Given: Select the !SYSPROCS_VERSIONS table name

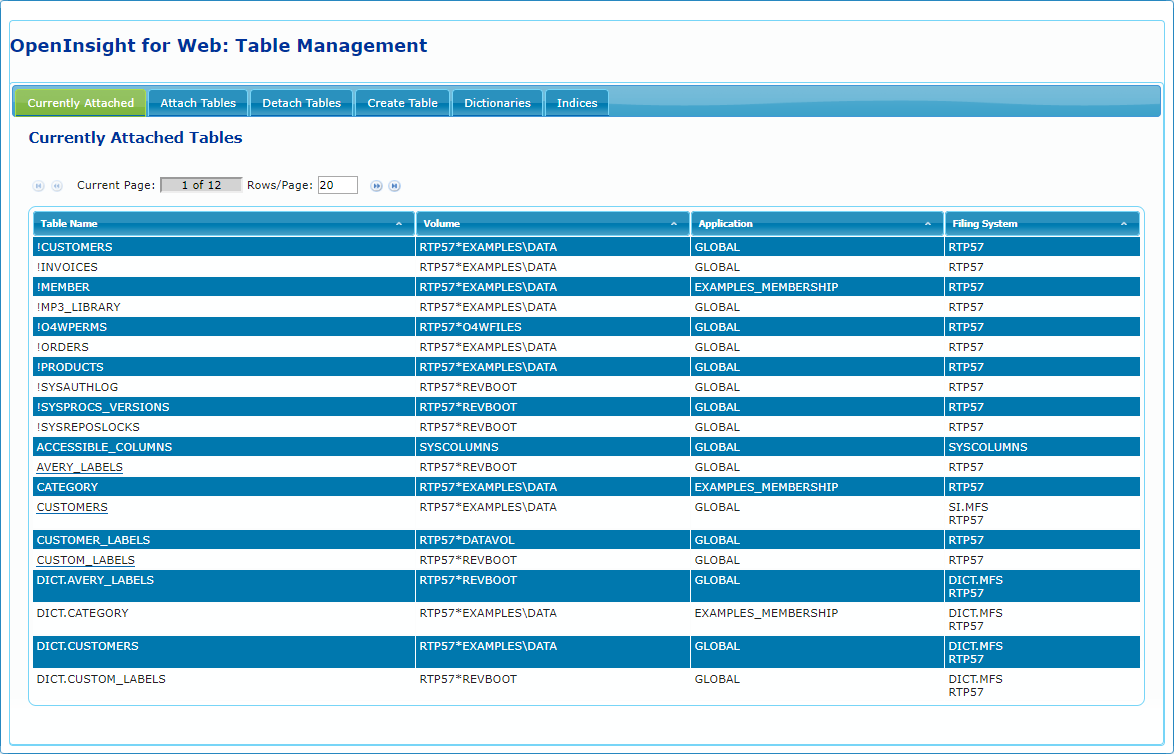Looking at the screenshot, I should [x=103, y=407].
